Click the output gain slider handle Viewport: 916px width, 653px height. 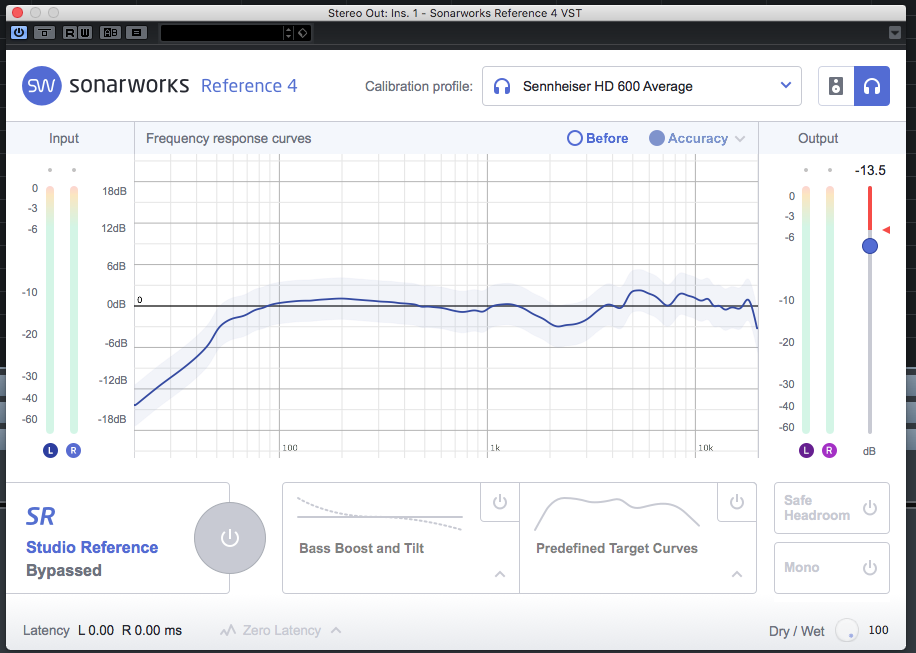pyautogui.click(x=870, y=246)
